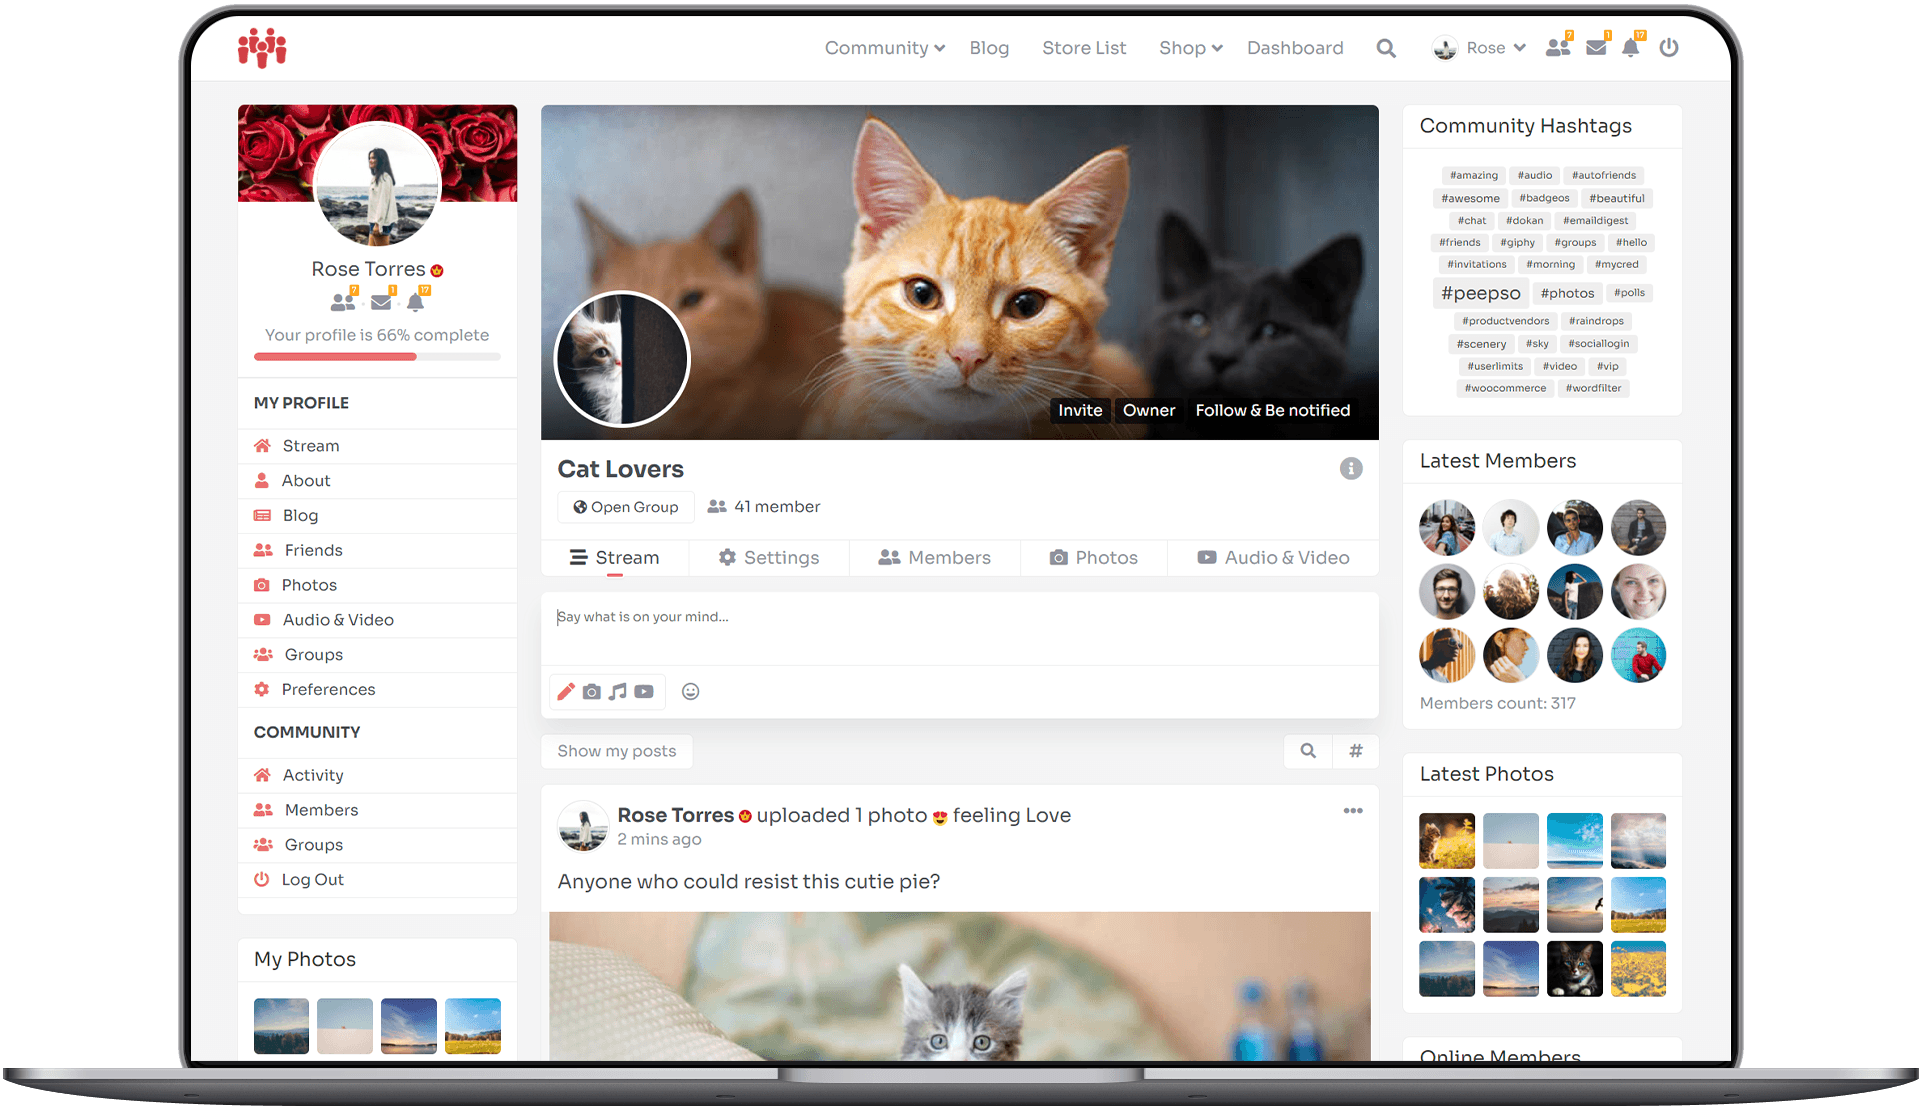The width and height of the screenshot is (1923, 1118).
Task: Open friend requests icon in top bar
Action: (x=1558, y=46)
